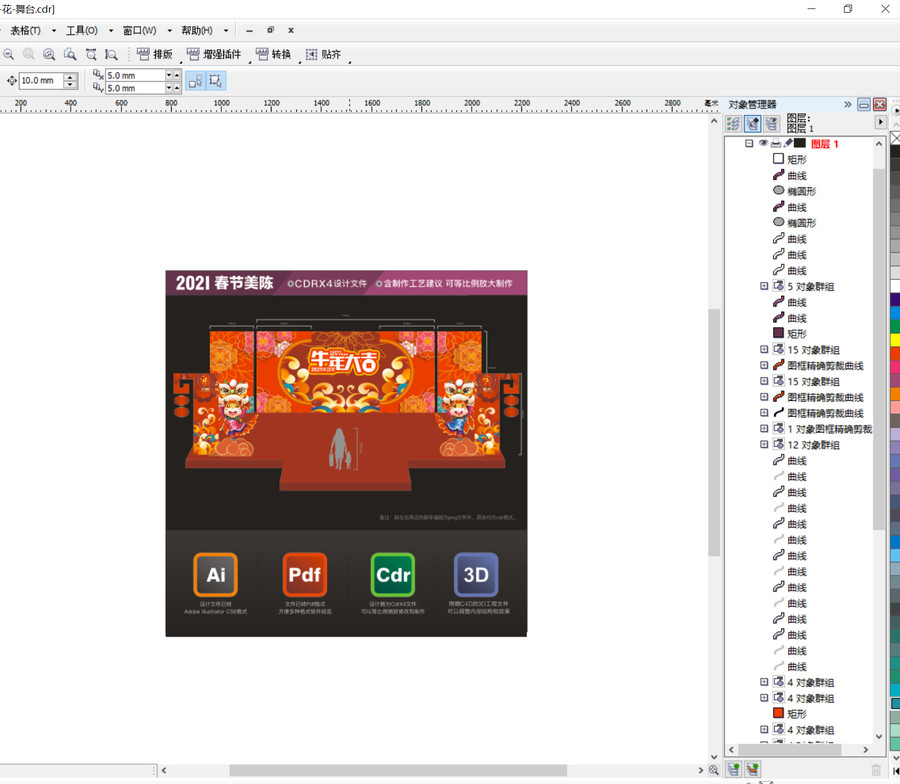This screenshot has width=900, height=784.
Task: Open the horizontal duplicate distance dropdown
Action: [169, 75]
